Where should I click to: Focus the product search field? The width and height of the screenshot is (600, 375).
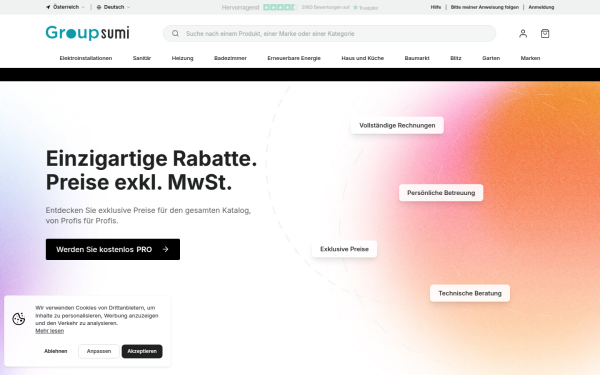(329, 34)
